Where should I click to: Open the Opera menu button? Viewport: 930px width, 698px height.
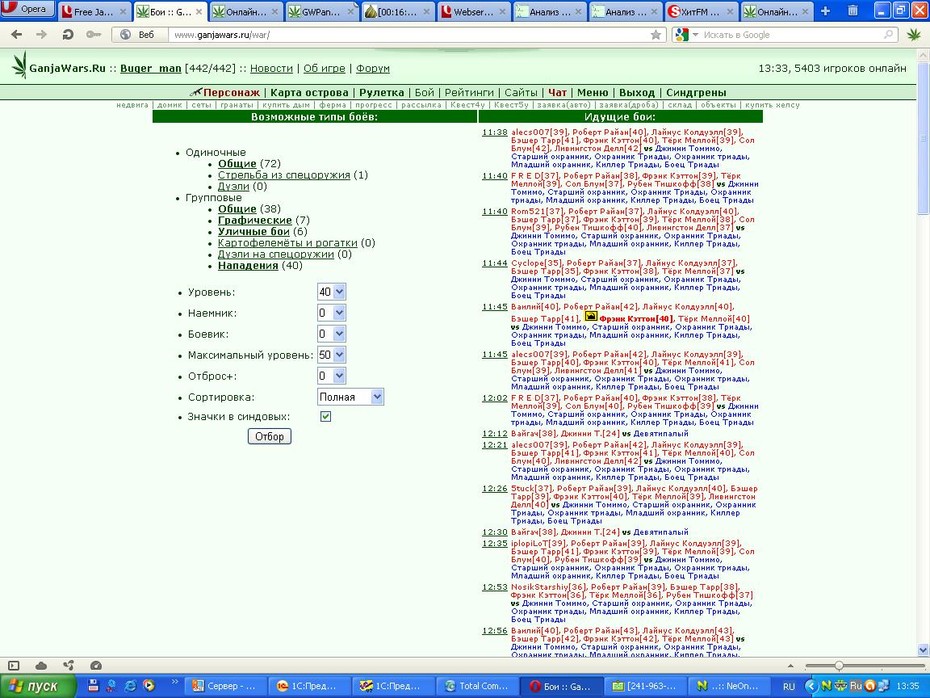click(x=27, y=9)
